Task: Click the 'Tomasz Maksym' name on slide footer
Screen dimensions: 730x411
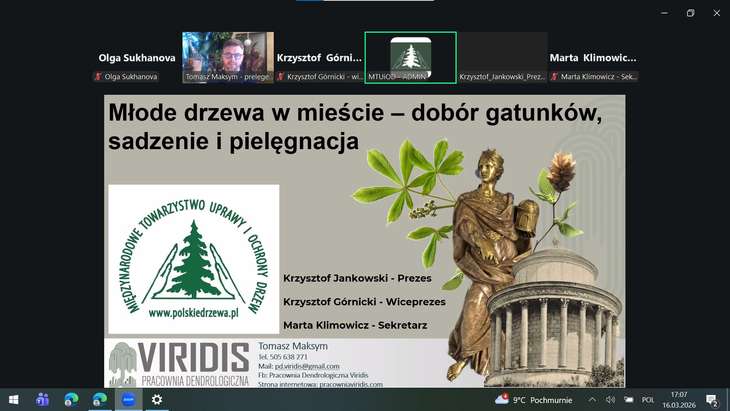Action: [x=293, y=346]
